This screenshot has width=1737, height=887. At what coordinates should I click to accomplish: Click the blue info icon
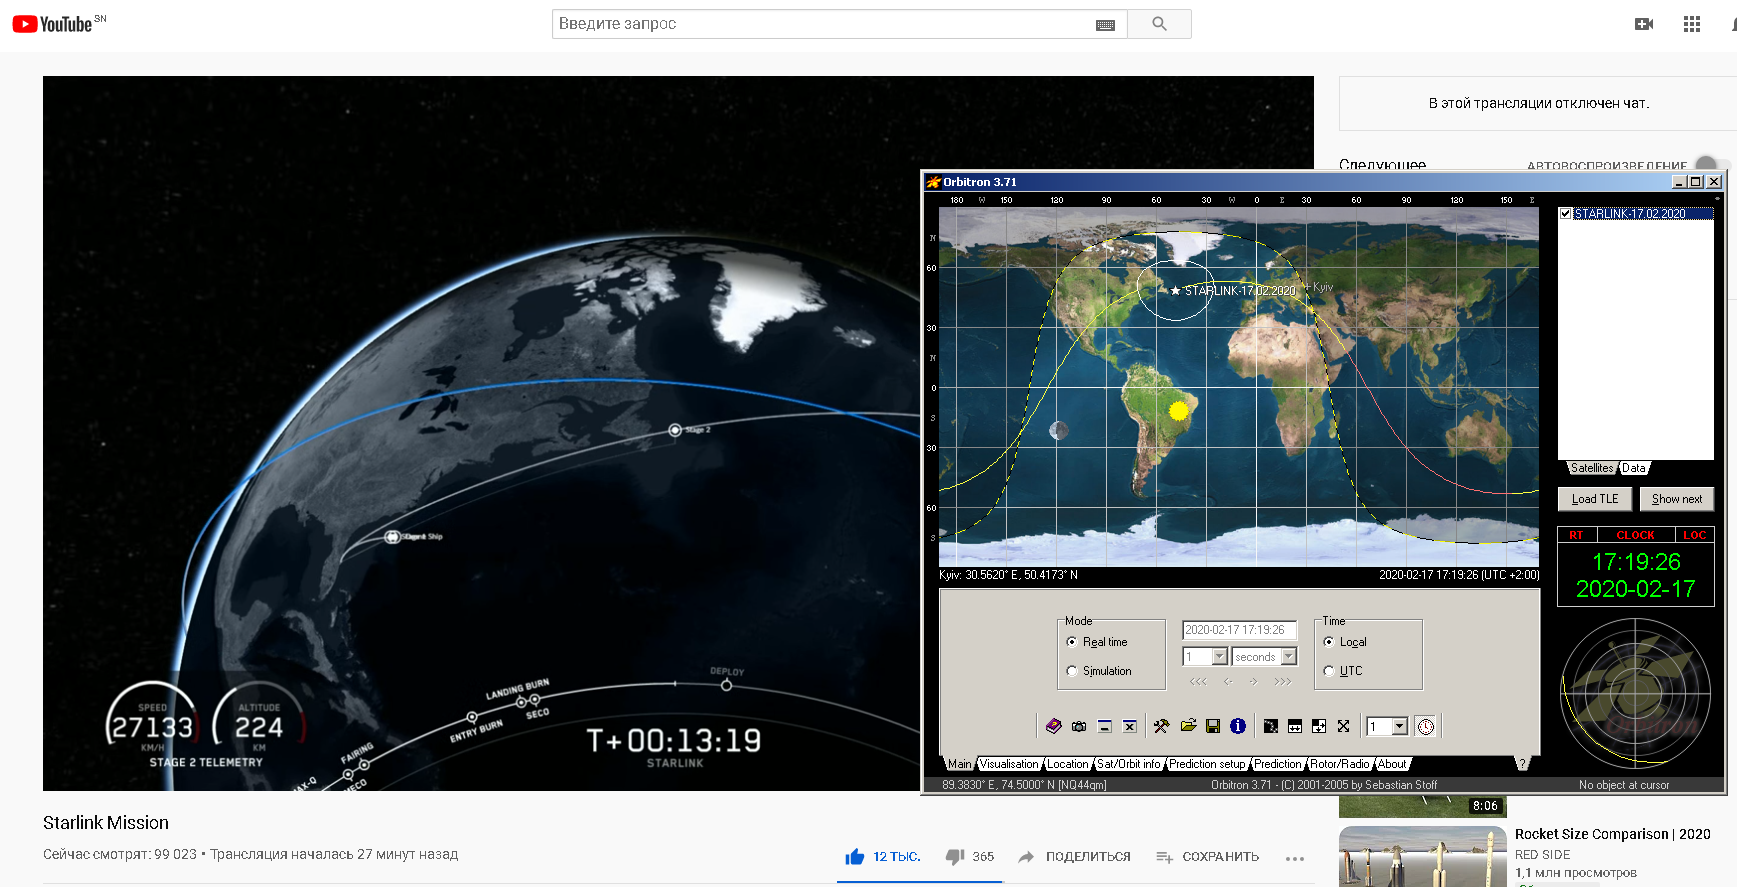[1238, 726]
